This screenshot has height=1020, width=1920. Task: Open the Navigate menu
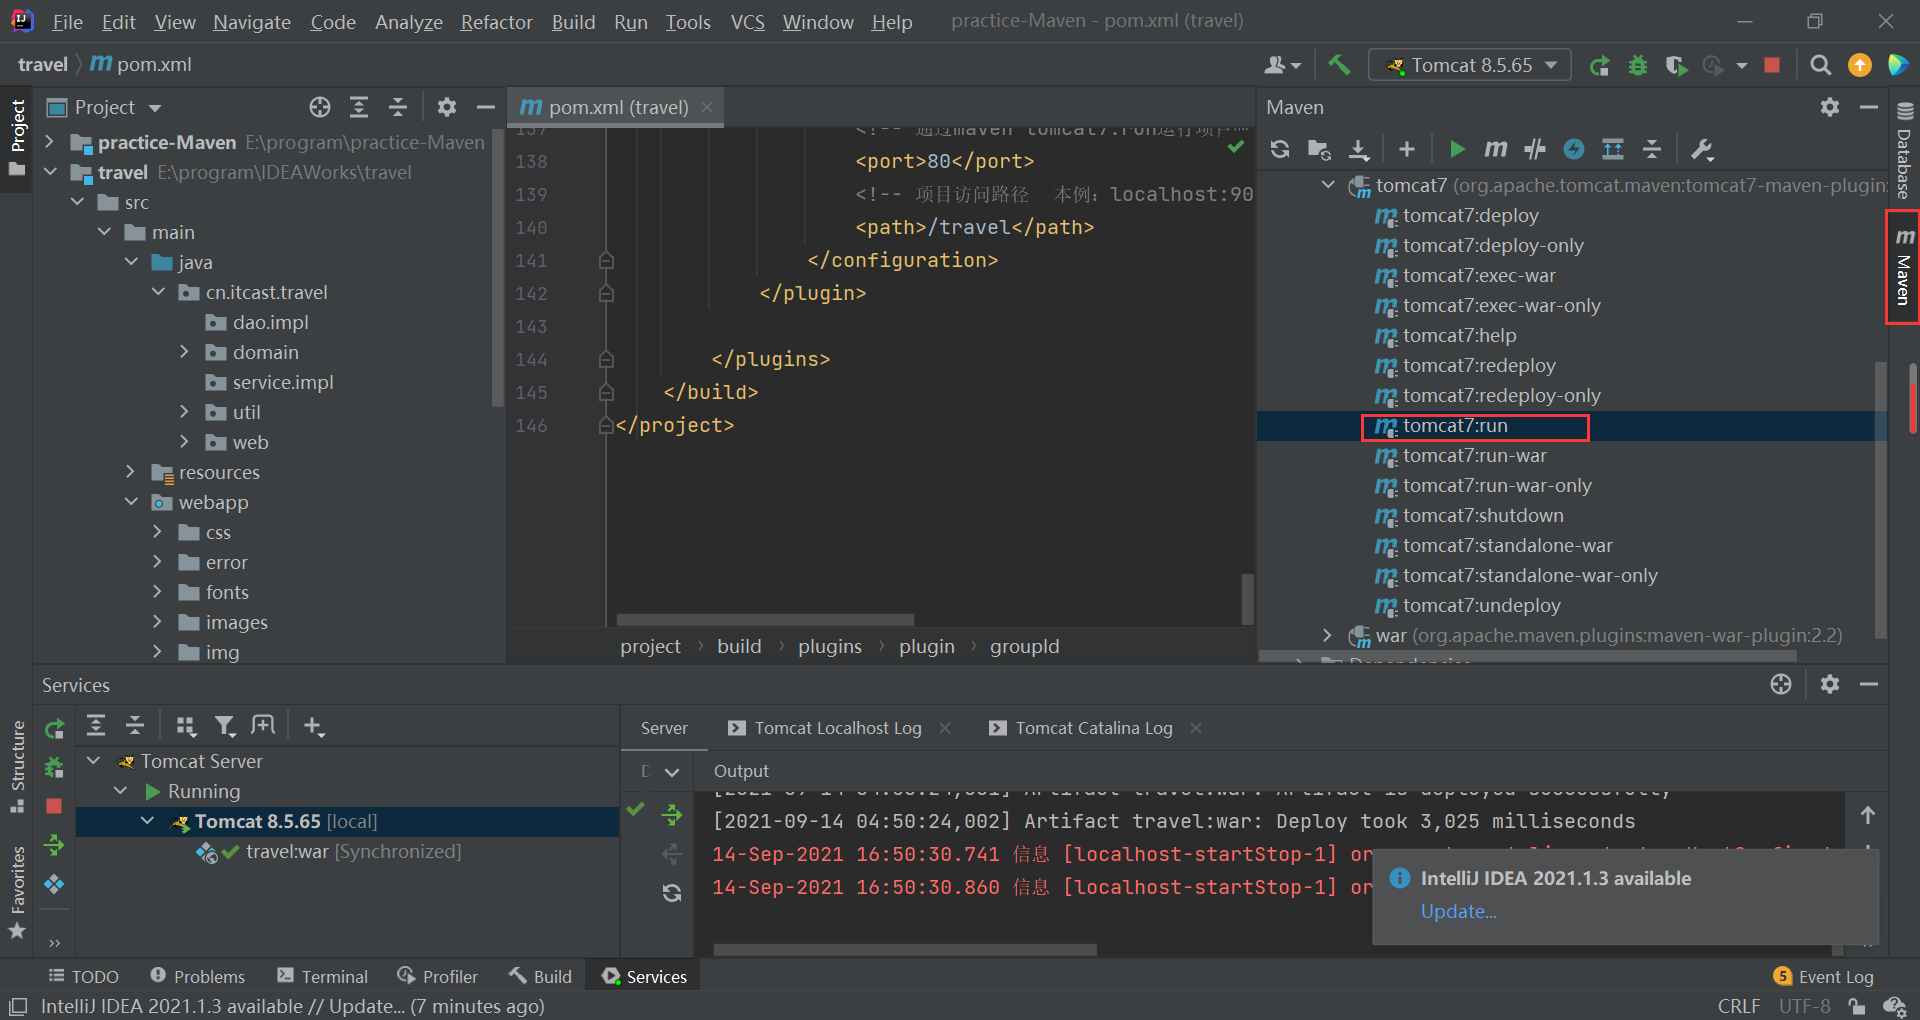pos(252,22)
